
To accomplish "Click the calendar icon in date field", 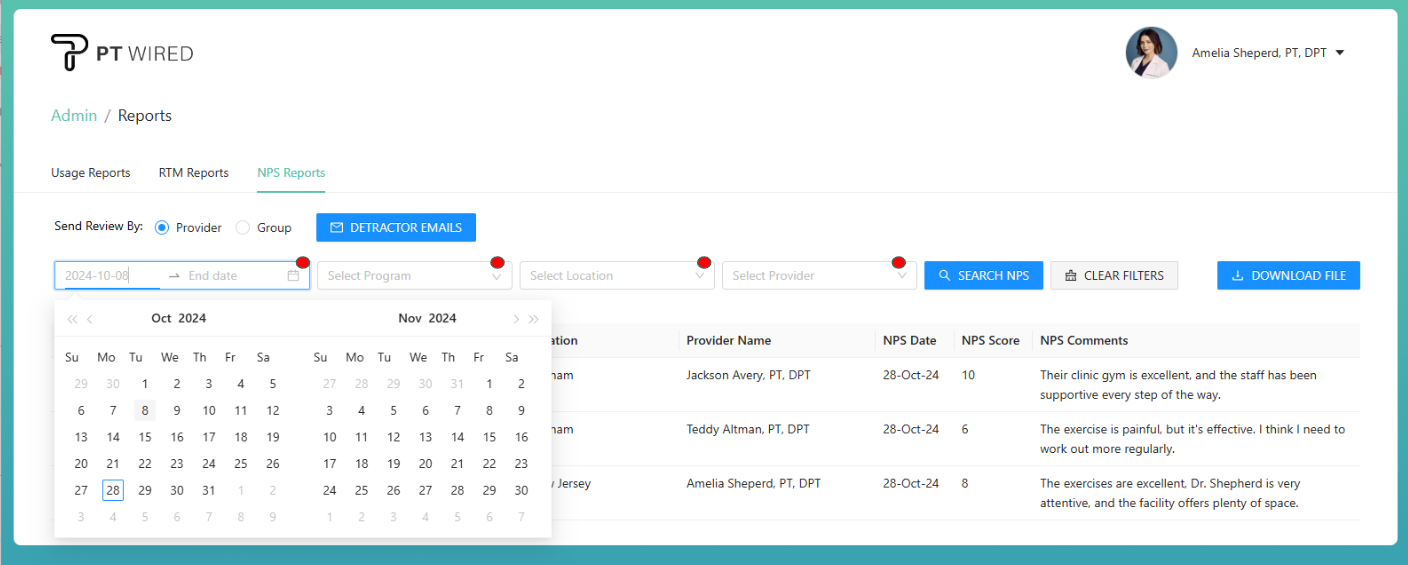I will tap(293, 276).
